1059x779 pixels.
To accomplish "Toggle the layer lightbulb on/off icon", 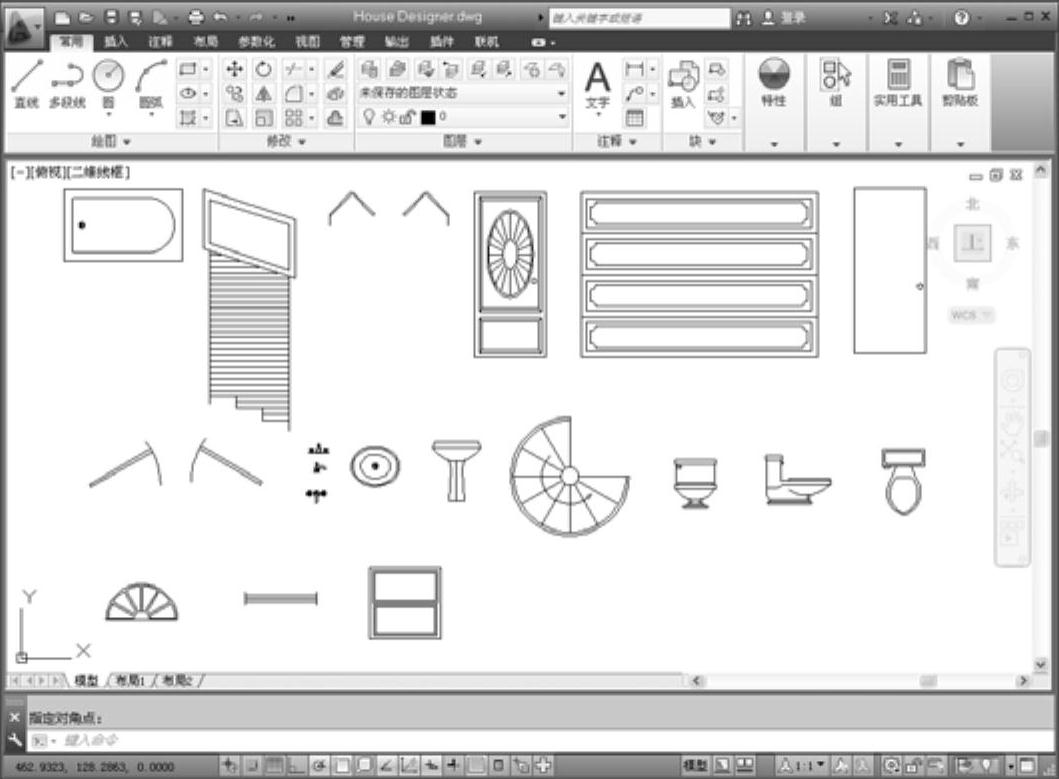I will [x=368, y=117].
